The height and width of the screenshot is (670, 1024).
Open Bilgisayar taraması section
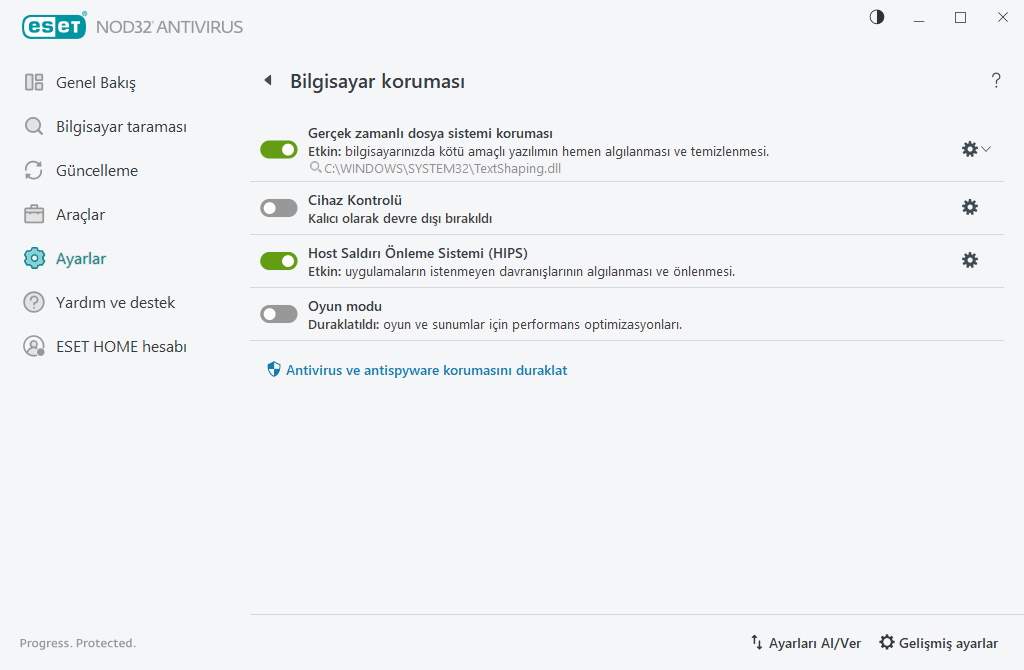[x=121, y=126]
